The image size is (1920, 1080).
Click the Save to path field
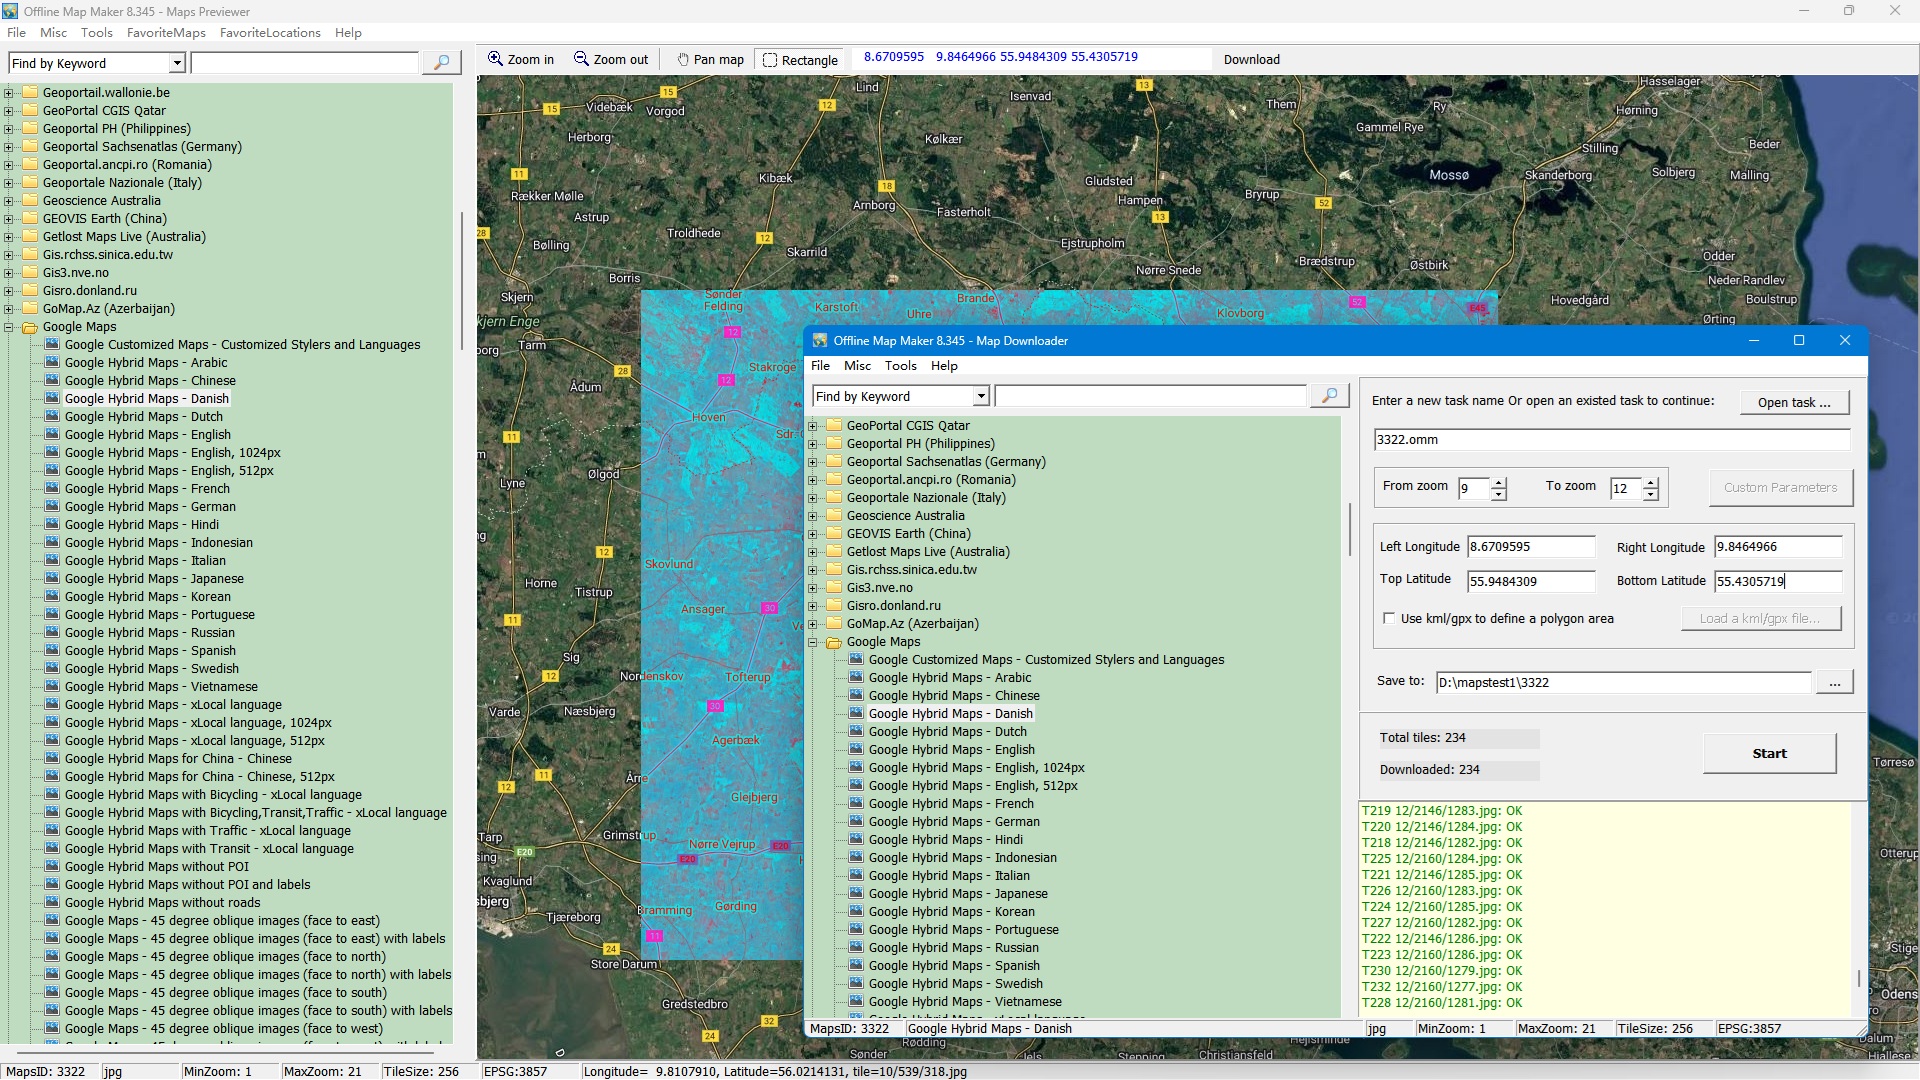pos(1622,683)
